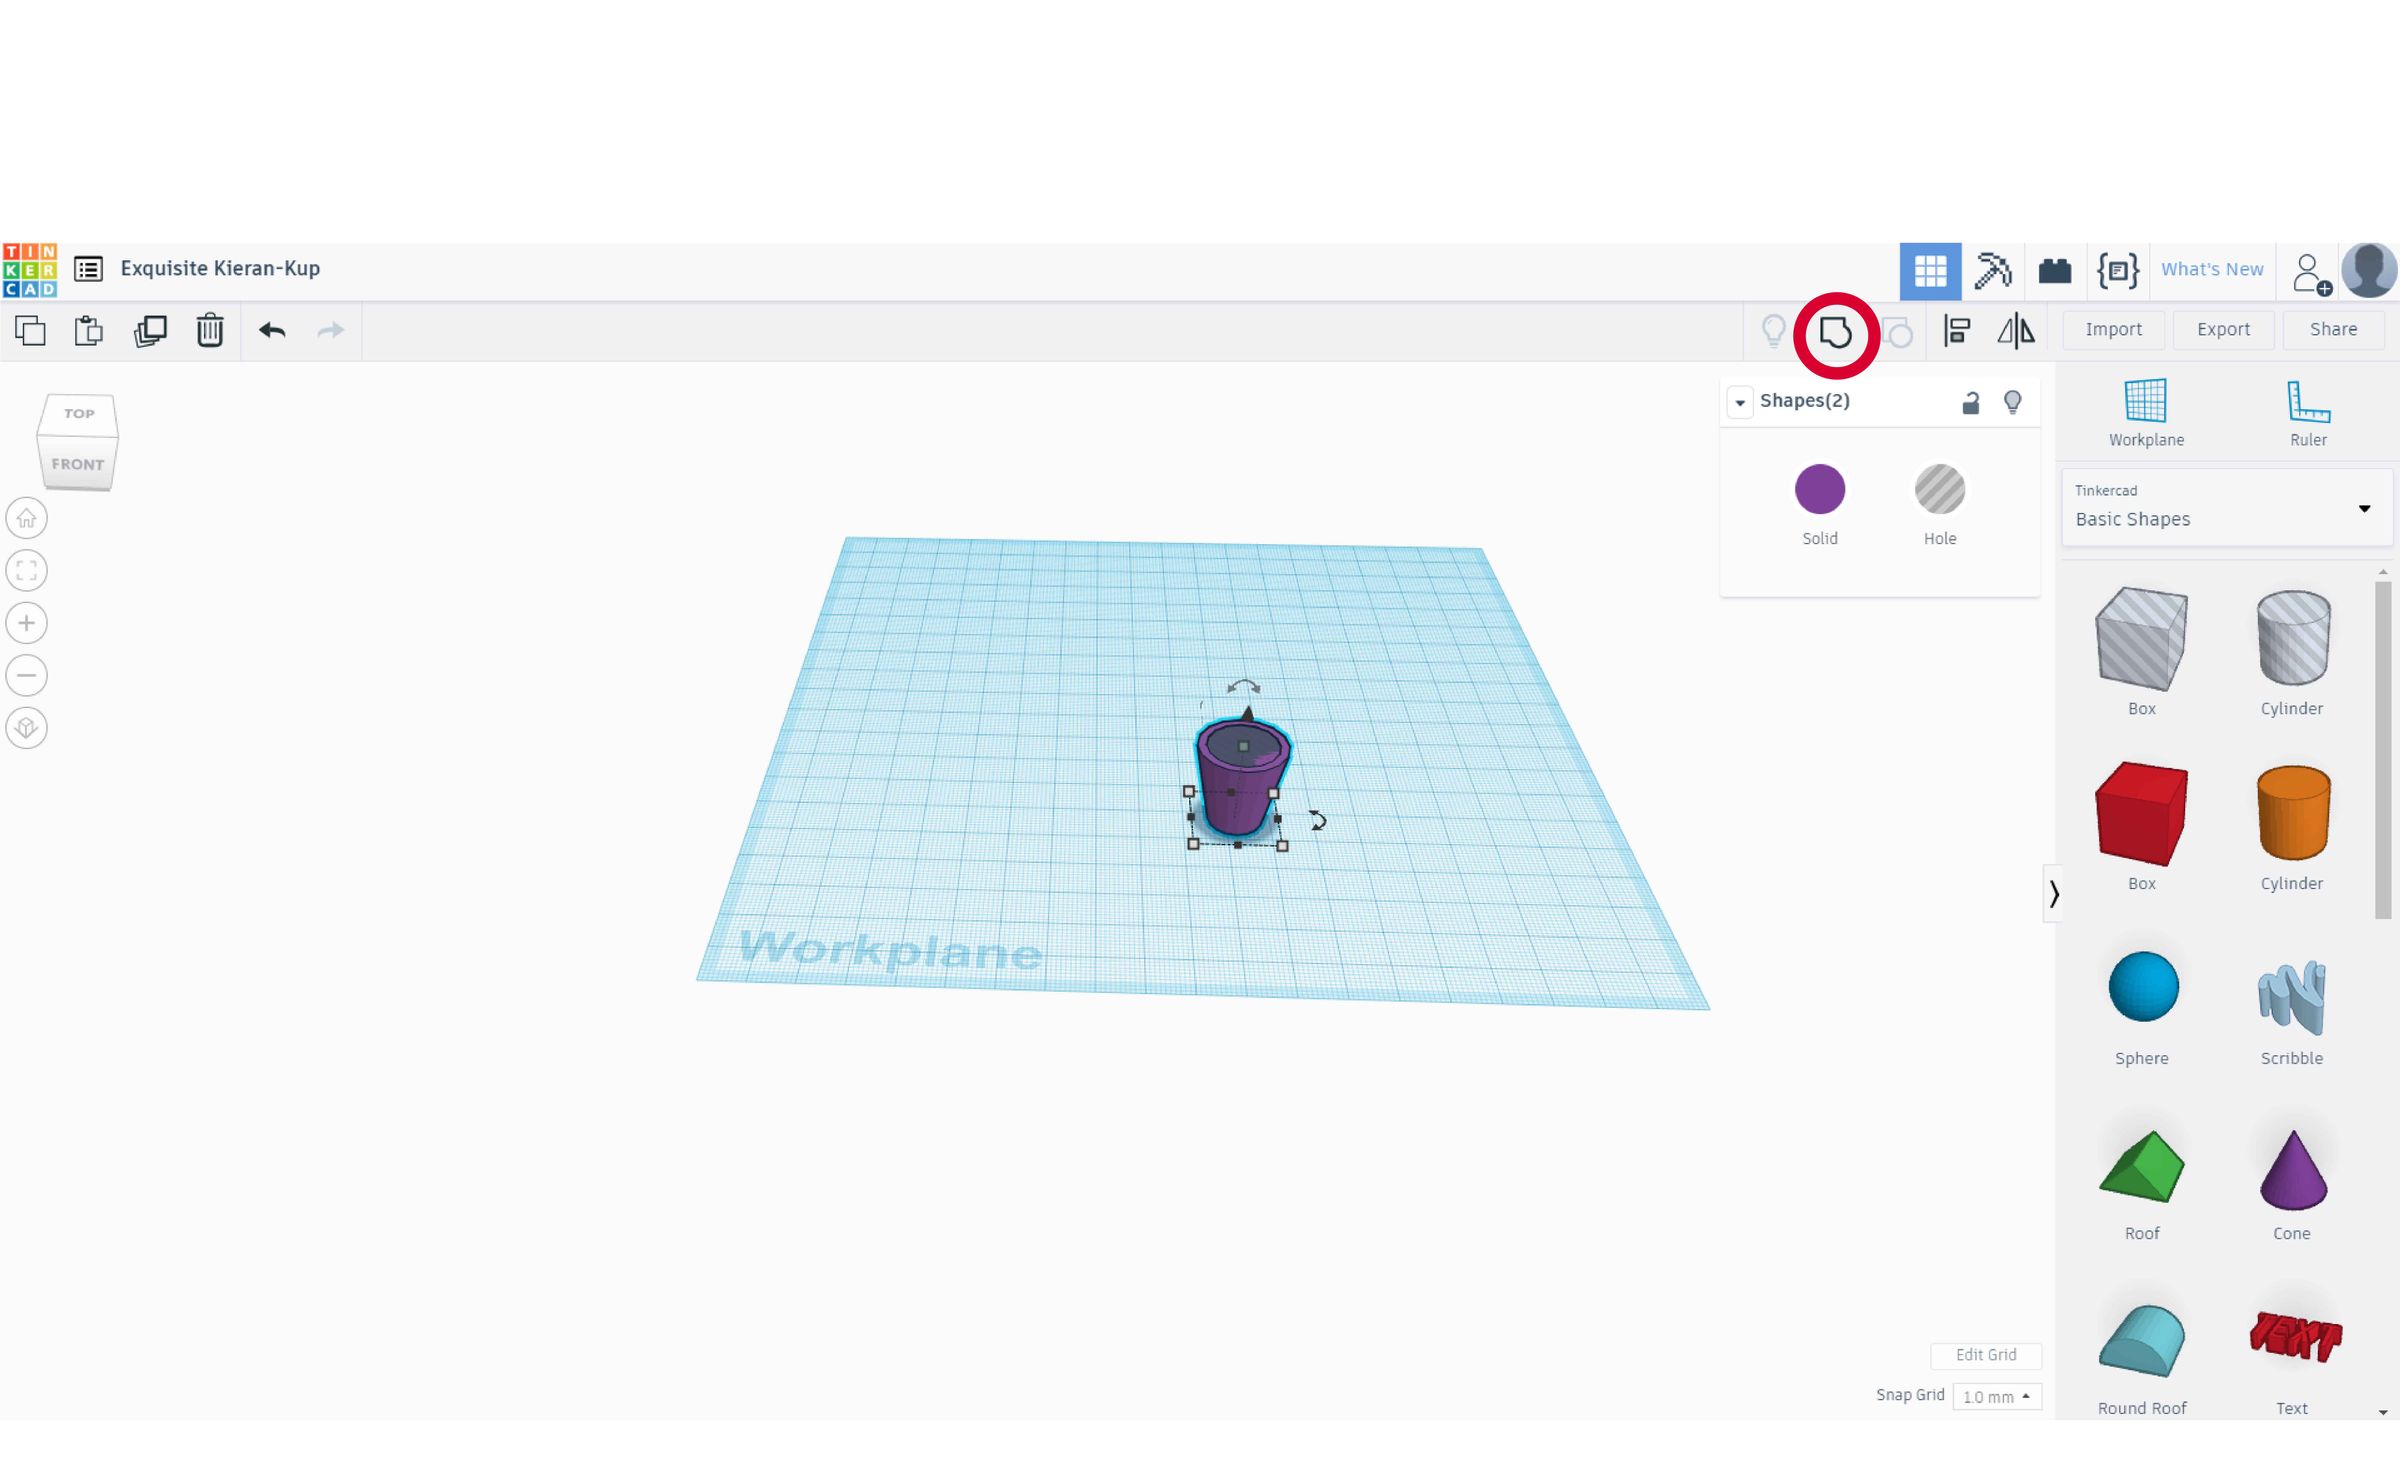Toggle the lock on the selected shape

tap(1970, 401)
